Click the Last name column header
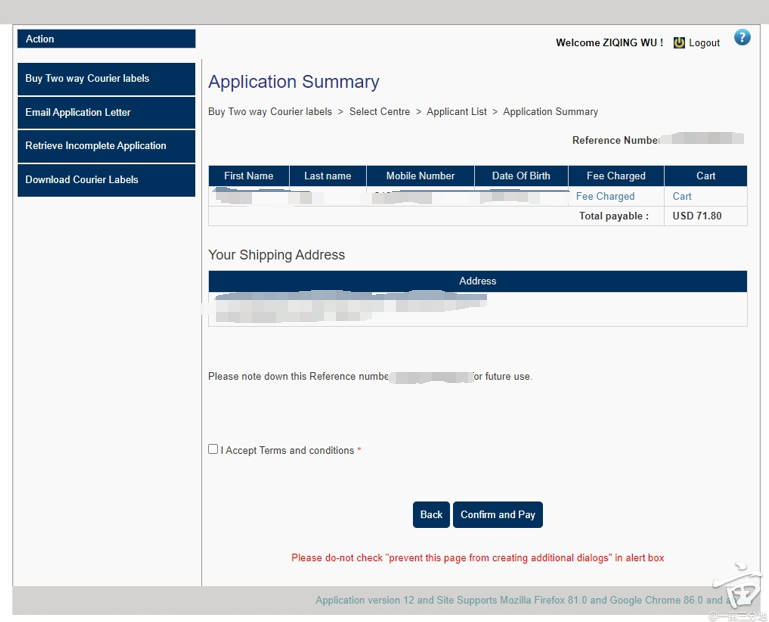The width and height of the screenshot is (769, 622). (x=327, y=176)
